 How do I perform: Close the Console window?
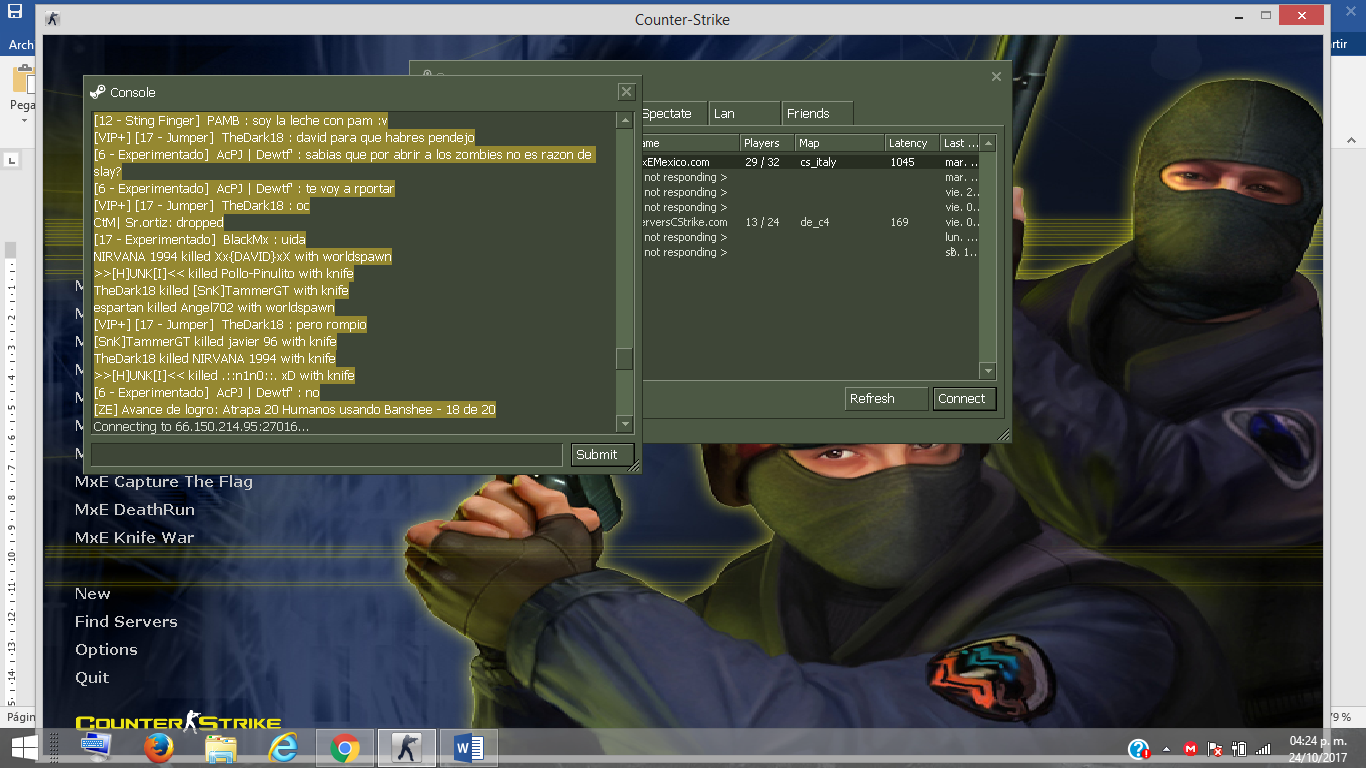626,92
